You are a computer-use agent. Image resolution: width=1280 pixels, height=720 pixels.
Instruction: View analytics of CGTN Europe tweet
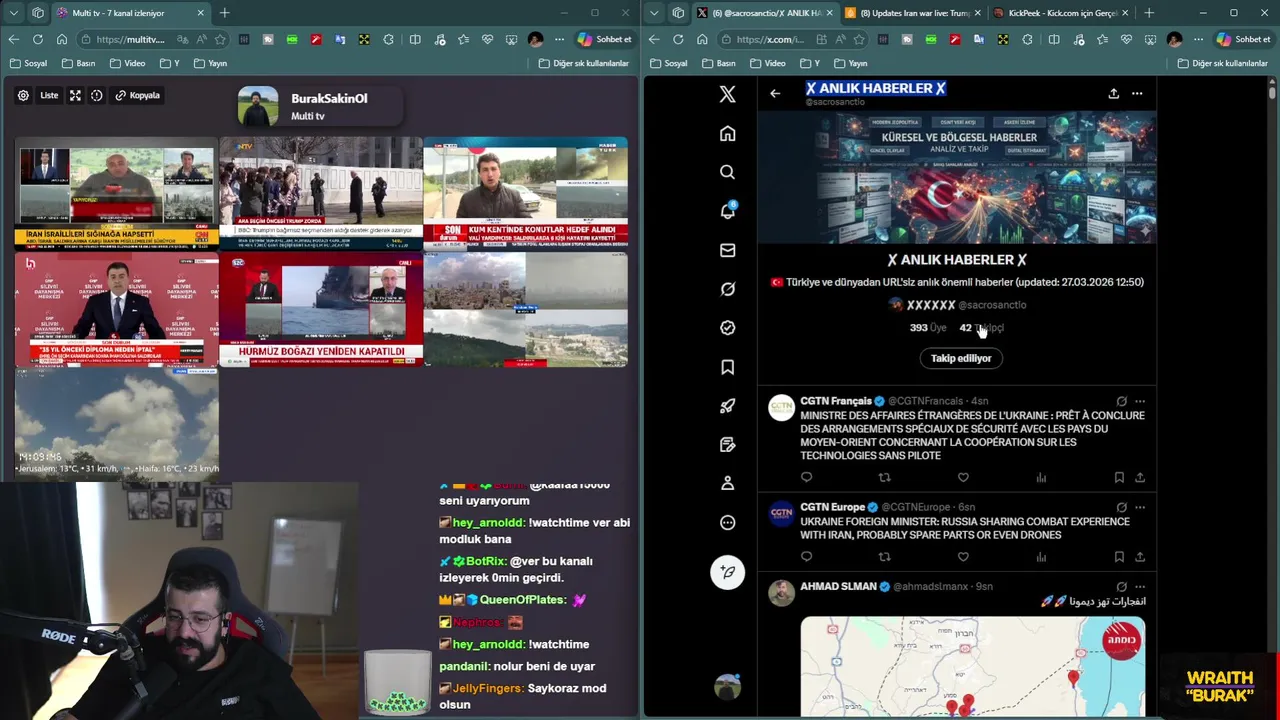(1041, 557)
